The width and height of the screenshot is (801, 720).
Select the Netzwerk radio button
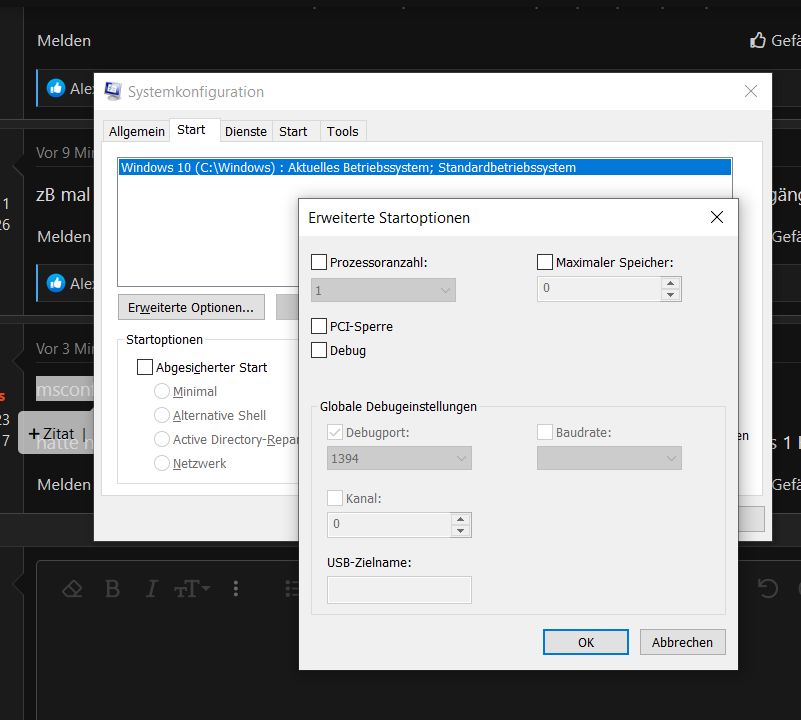coord(161,463)
